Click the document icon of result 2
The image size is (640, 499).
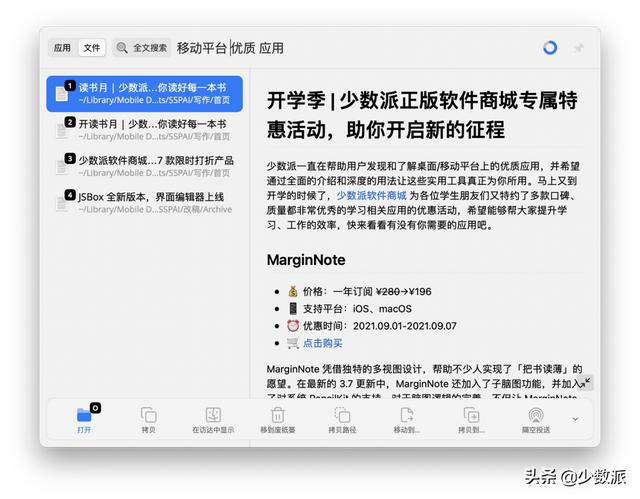pos(62,130)
